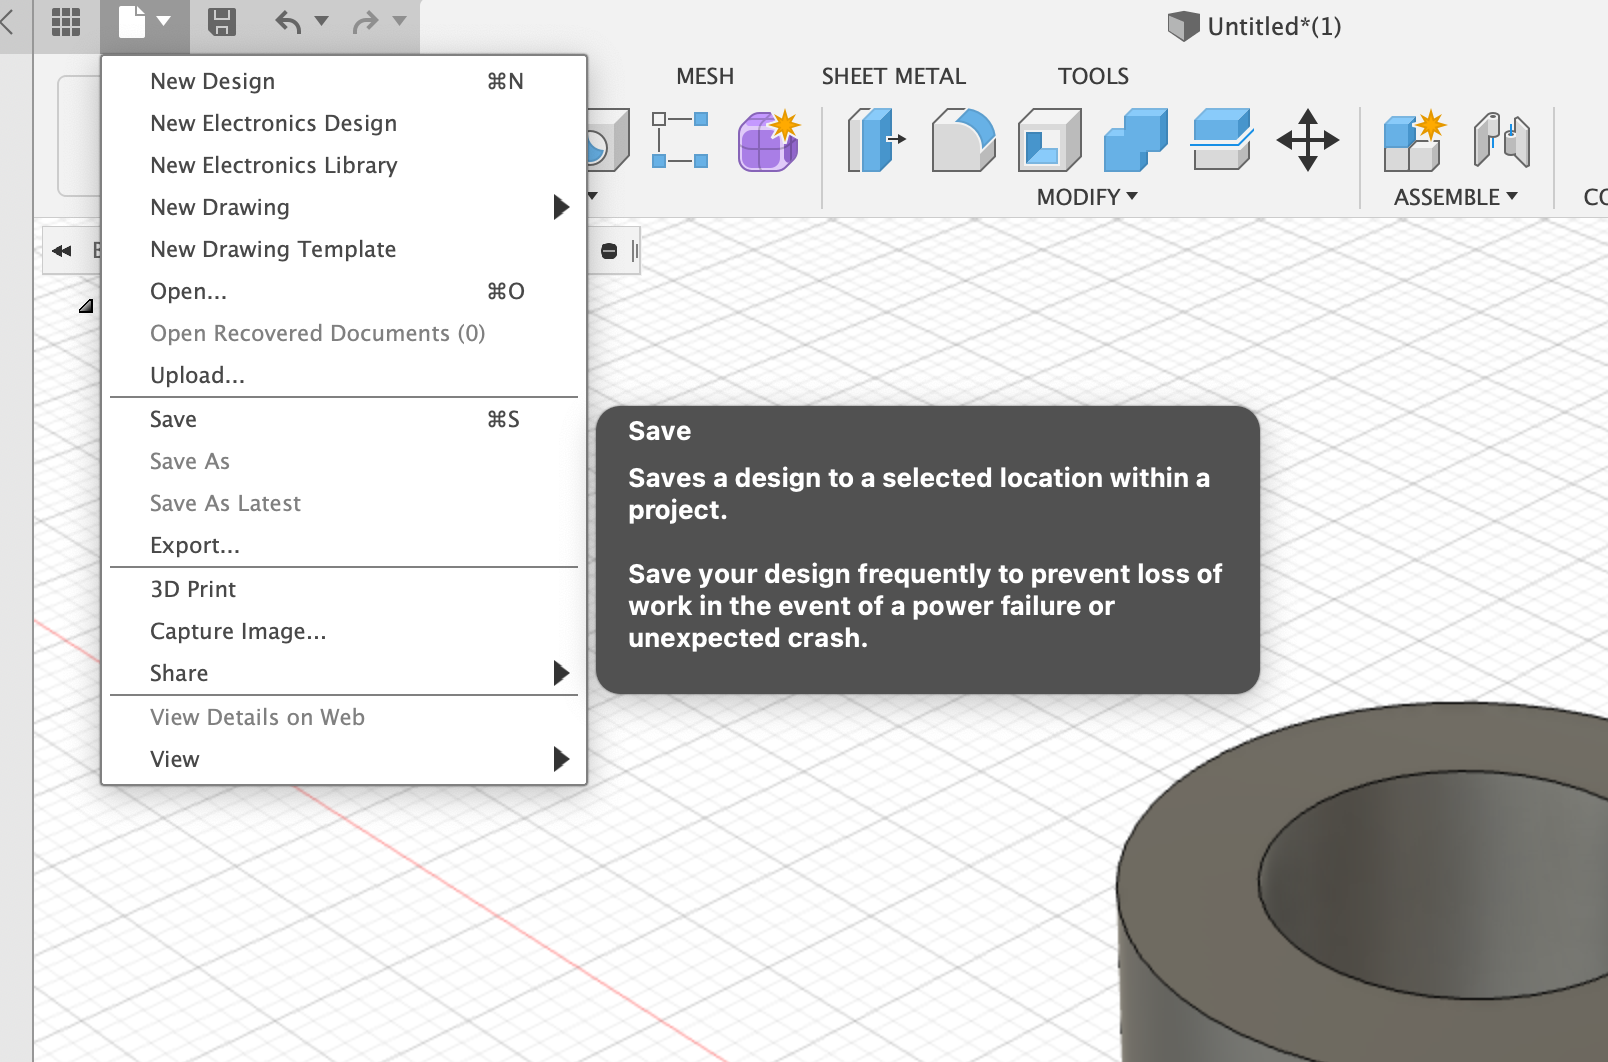Click the New Component icon under Assemble
Image resolution: width=1608 pixels, height=1062 pixels.
tap(1413, 142)
